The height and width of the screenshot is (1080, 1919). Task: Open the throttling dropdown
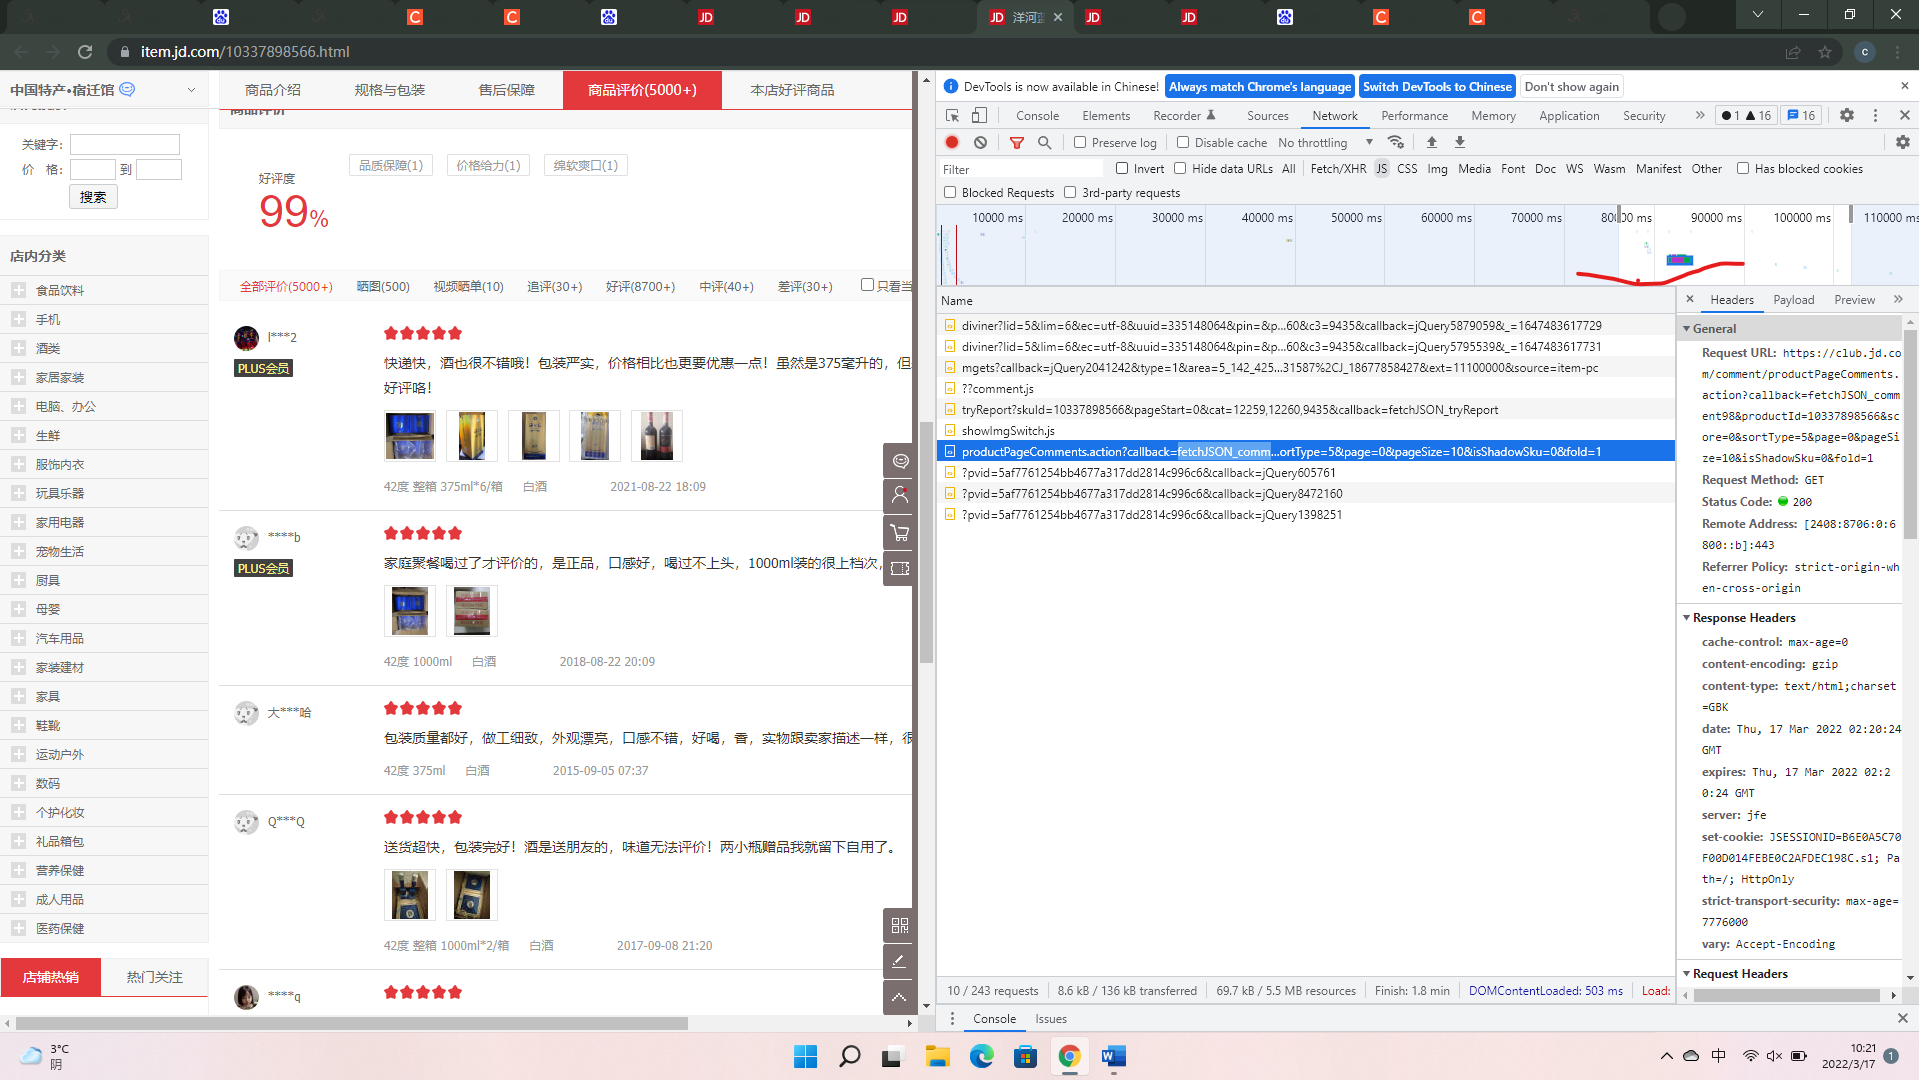point(1326,142)
